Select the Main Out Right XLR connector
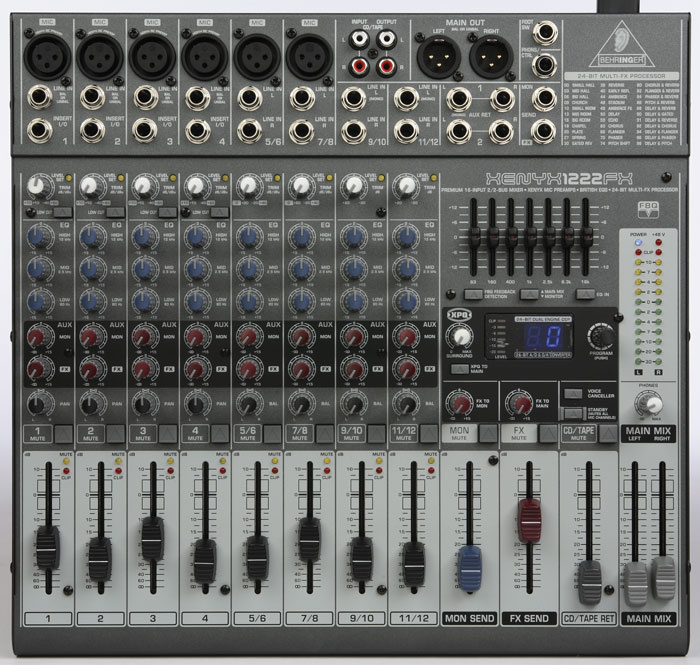The width and height of the screenshot is (700, 665). click(491, 57)
